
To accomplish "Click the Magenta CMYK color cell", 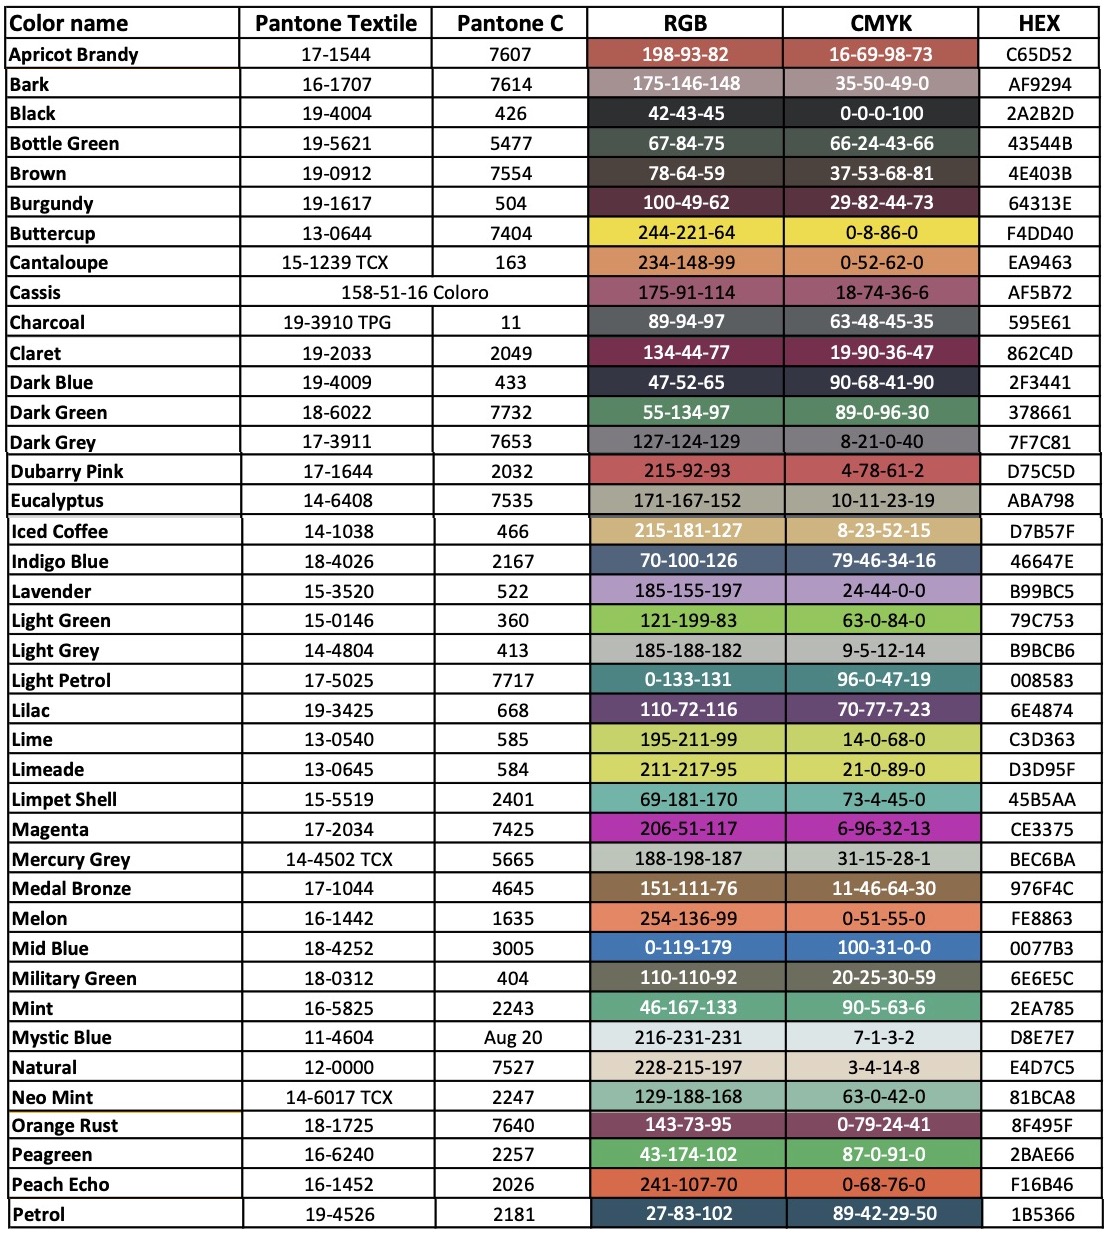I will tap(883, 829).
